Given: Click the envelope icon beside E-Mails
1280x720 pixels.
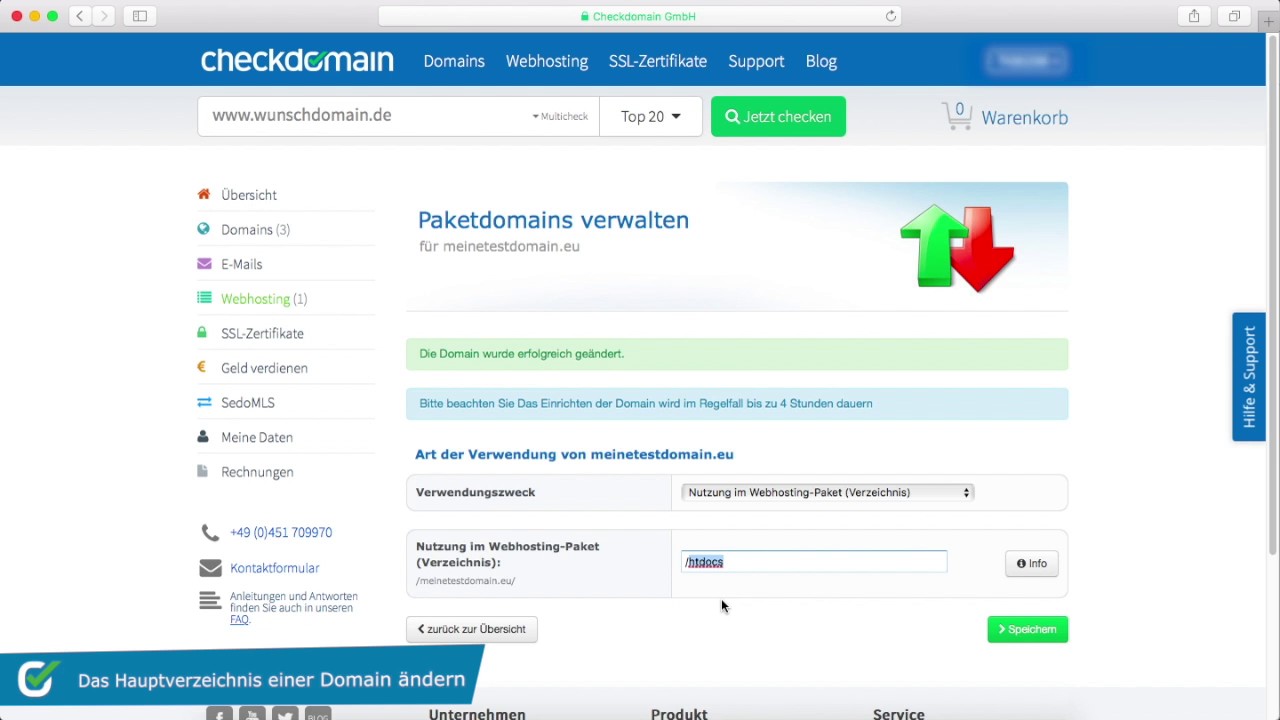Looking at the screenshot, I should tap(204, 264).
